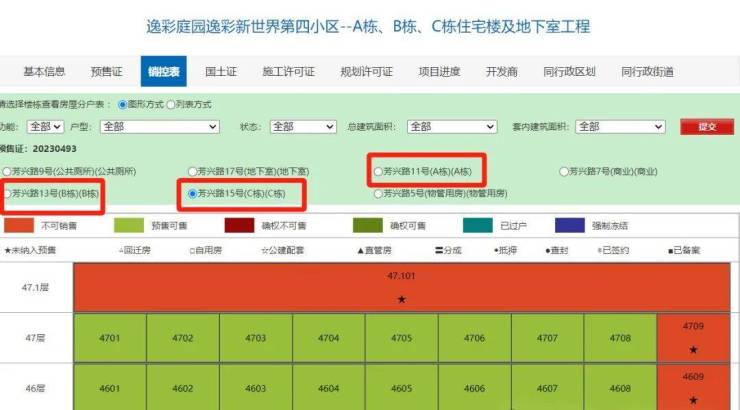Click the 强制冻结 legend color swatch

pyautogui.click(x=570, y=225)
